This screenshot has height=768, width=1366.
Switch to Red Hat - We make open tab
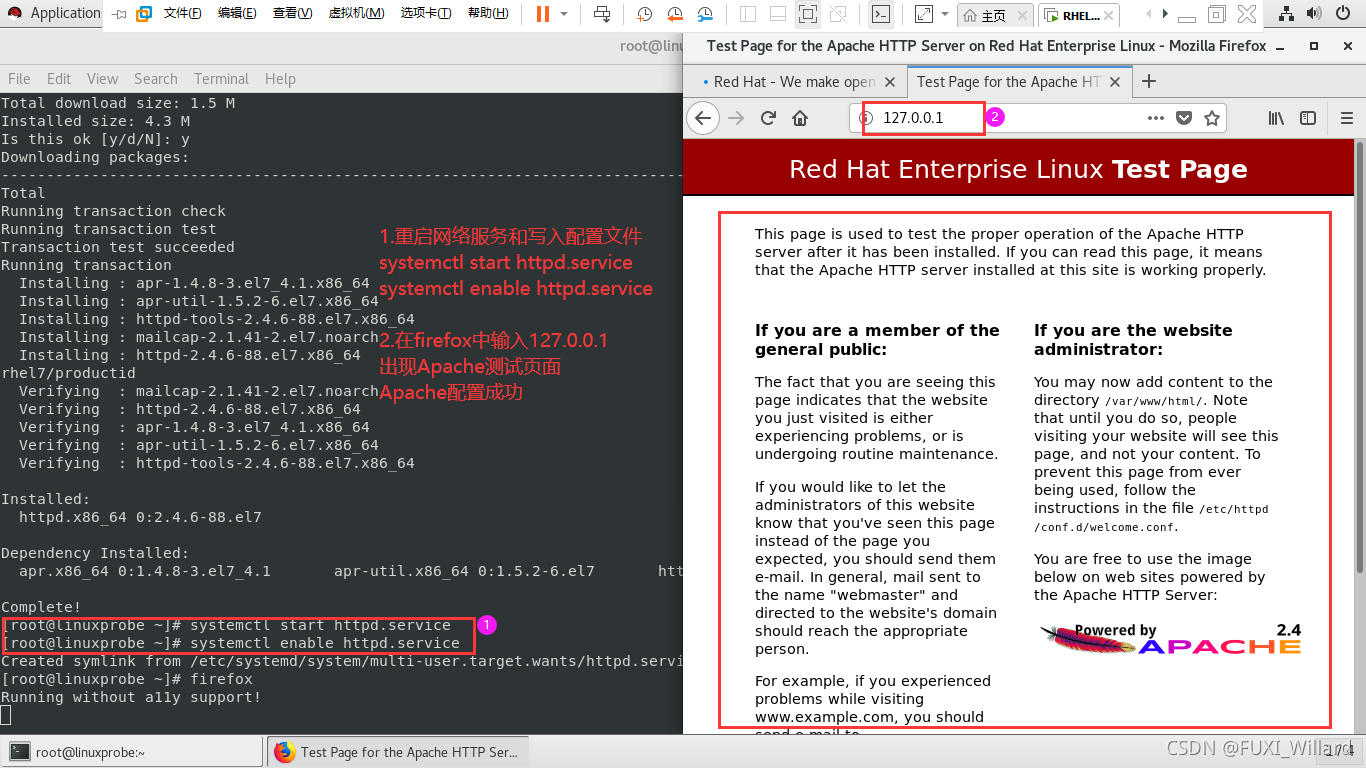coord(795,82)
